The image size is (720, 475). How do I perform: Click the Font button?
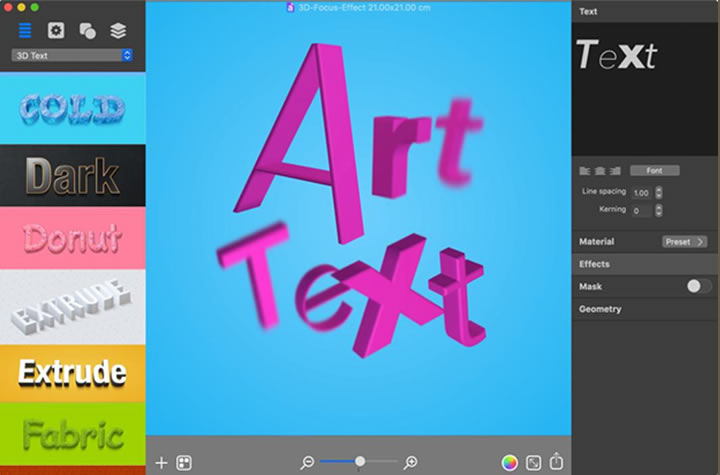(655, 170)
